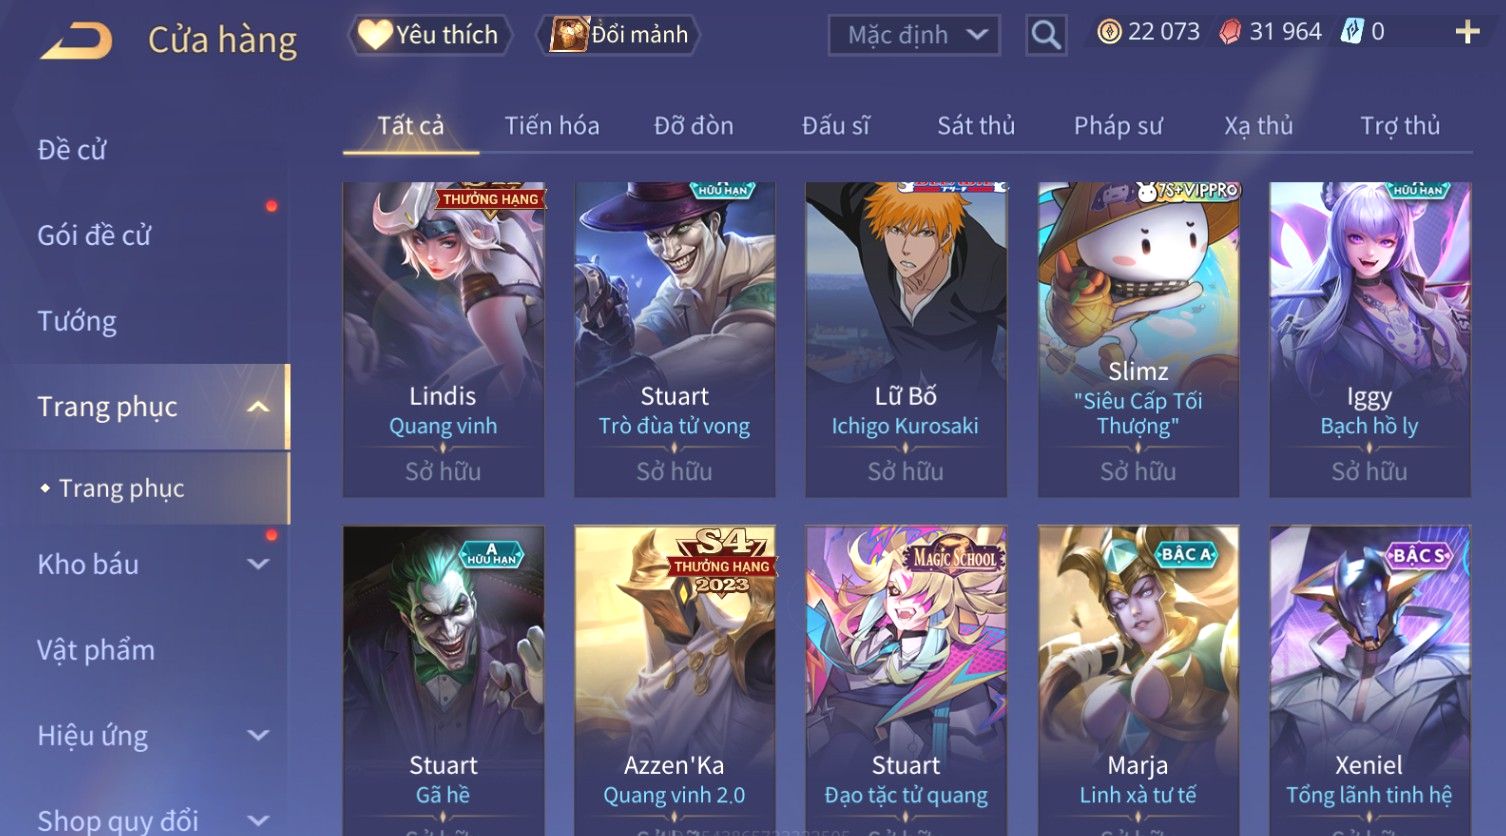
Task: Tap the gold coin currency icon
Action: point(1109,32)
